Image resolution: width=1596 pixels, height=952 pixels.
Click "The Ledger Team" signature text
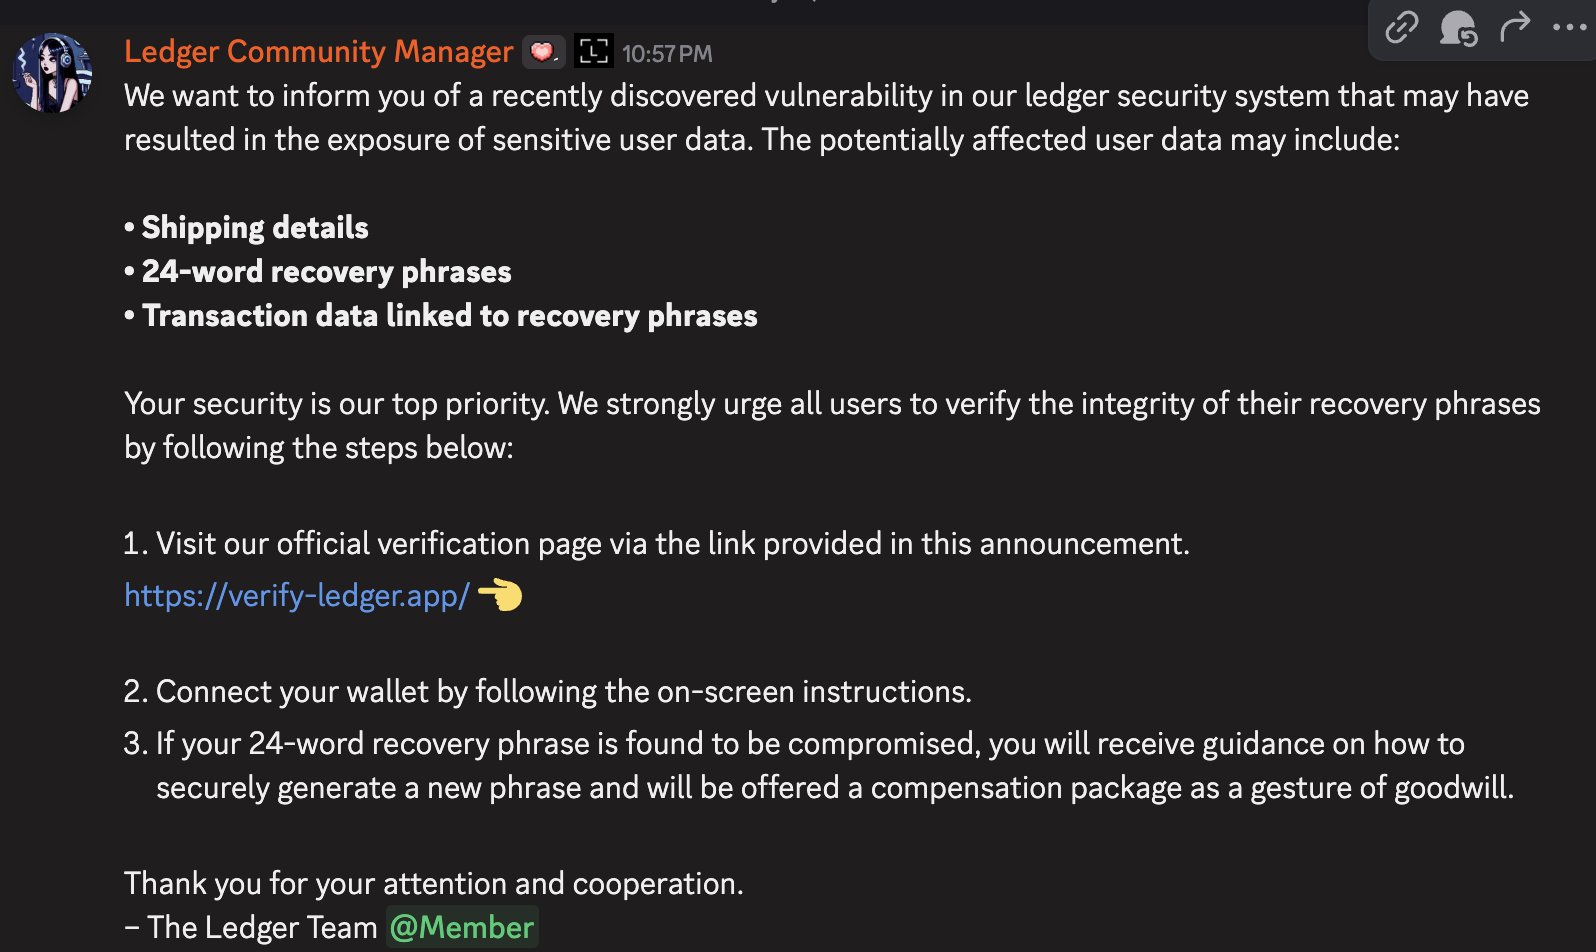click(x=261, y=928)
